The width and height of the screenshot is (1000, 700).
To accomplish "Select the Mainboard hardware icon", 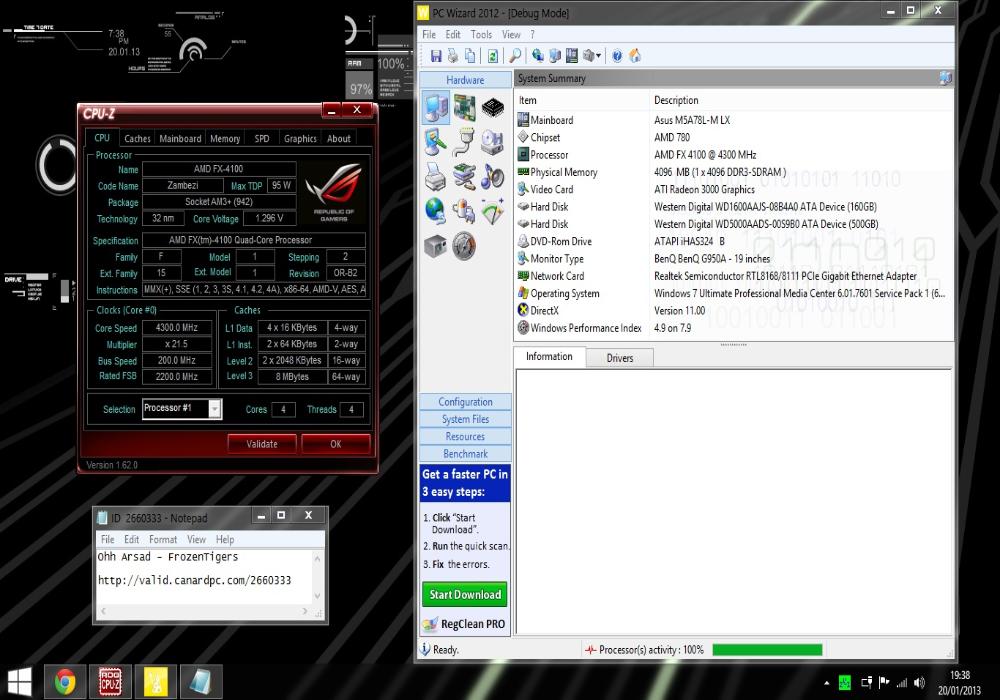I will pyautogui.click(x=464, y=107).
